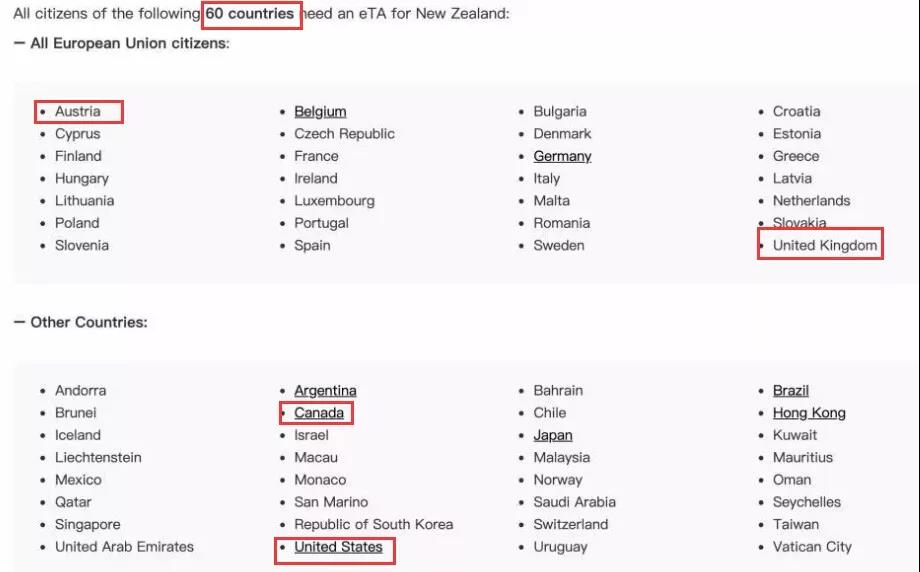Click the "All European Union citizens" heading
Viewport: 920px width, 572px height.
point(129,44)
